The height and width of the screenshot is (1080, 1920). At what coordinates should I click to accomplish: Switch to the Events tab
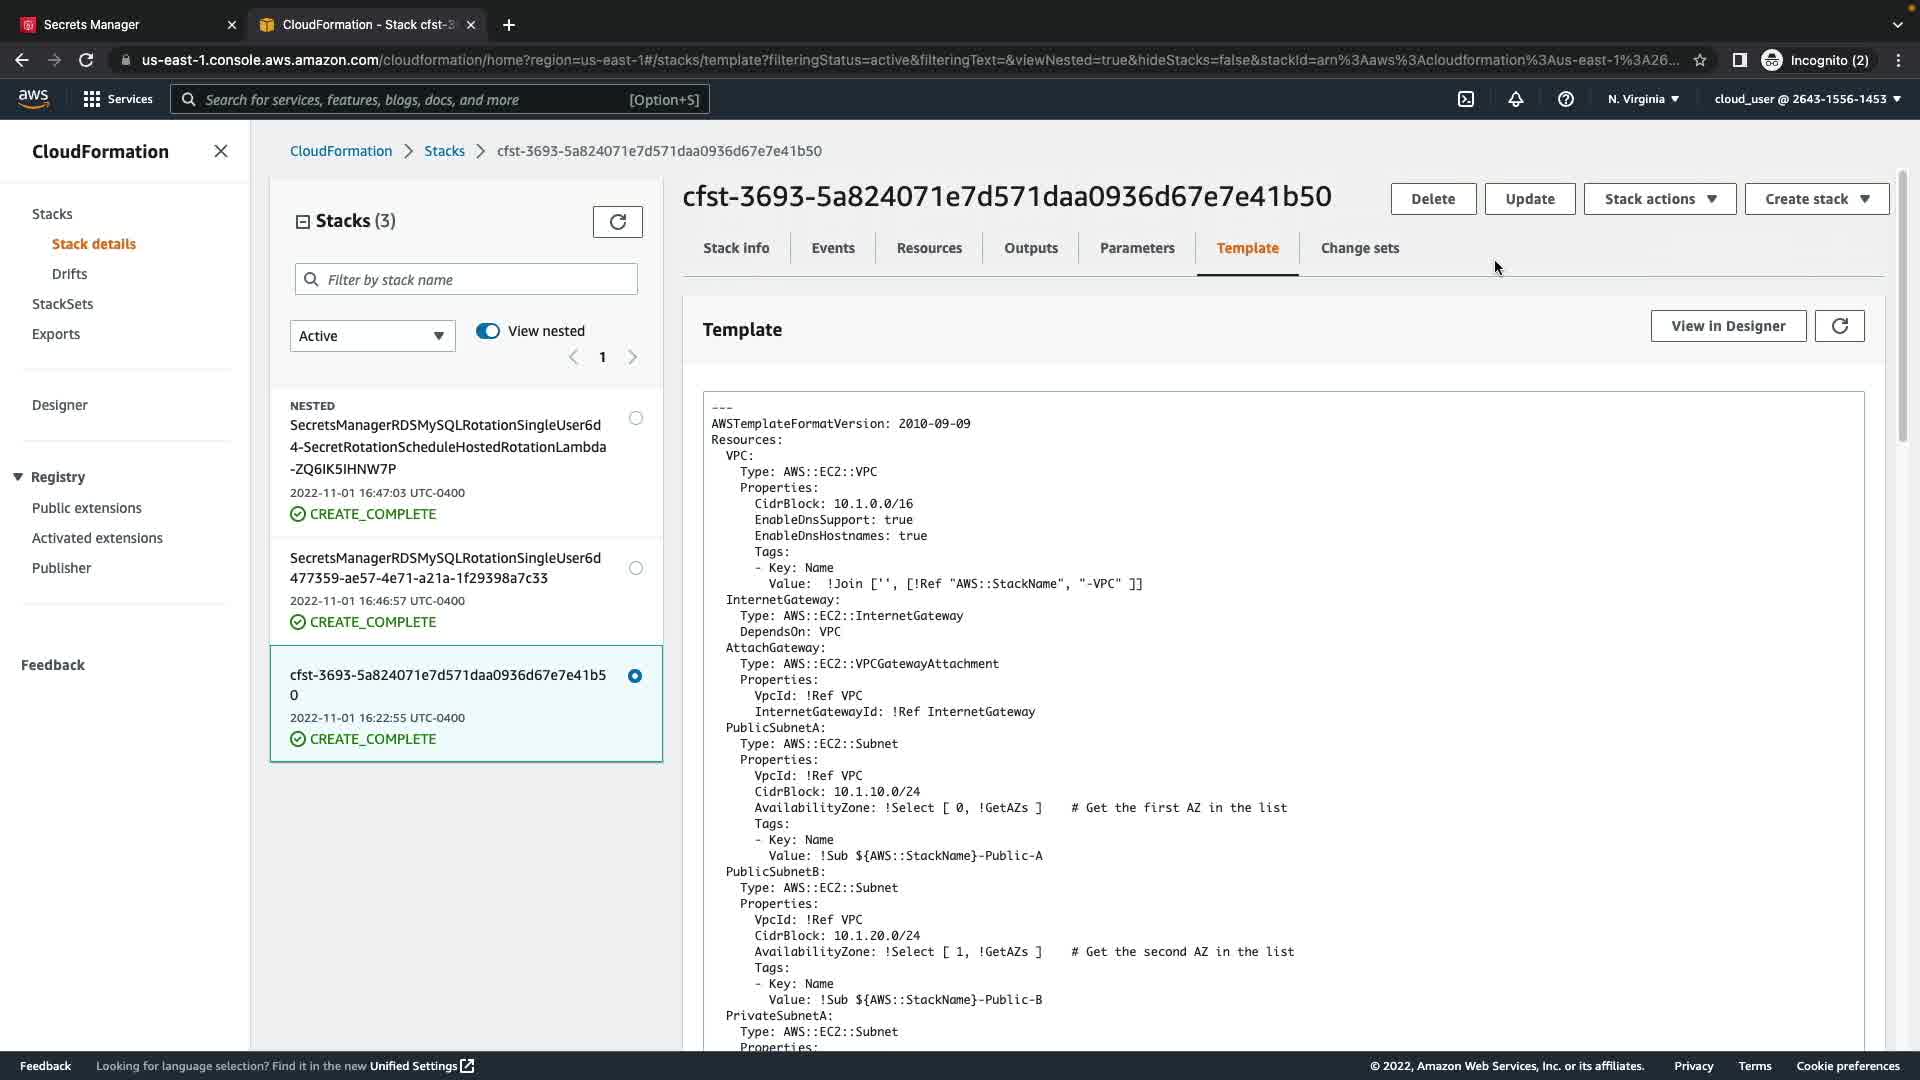tap(832, 248)
